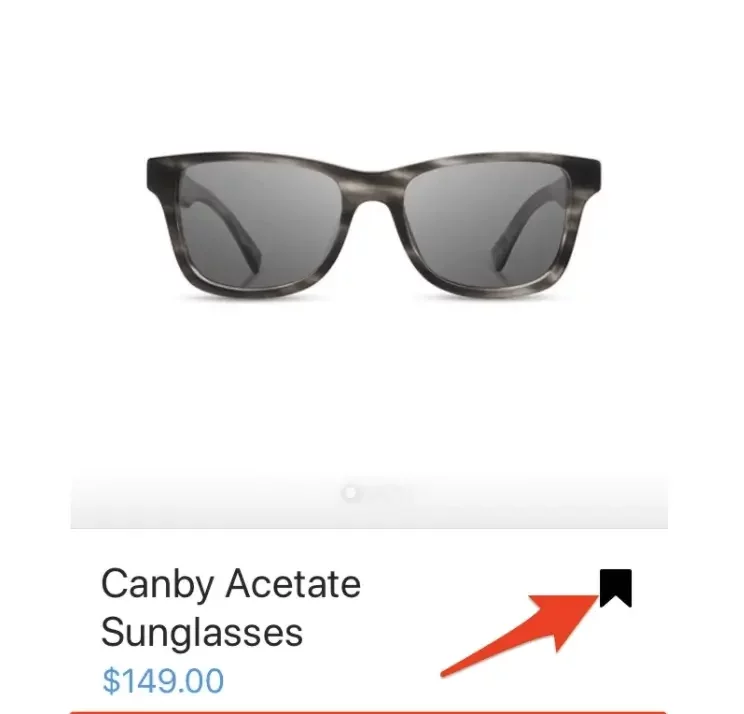The width and height of the screenshot is (744, 714).
Task: Open the sunglasses product photo
Action: point(373,226)
